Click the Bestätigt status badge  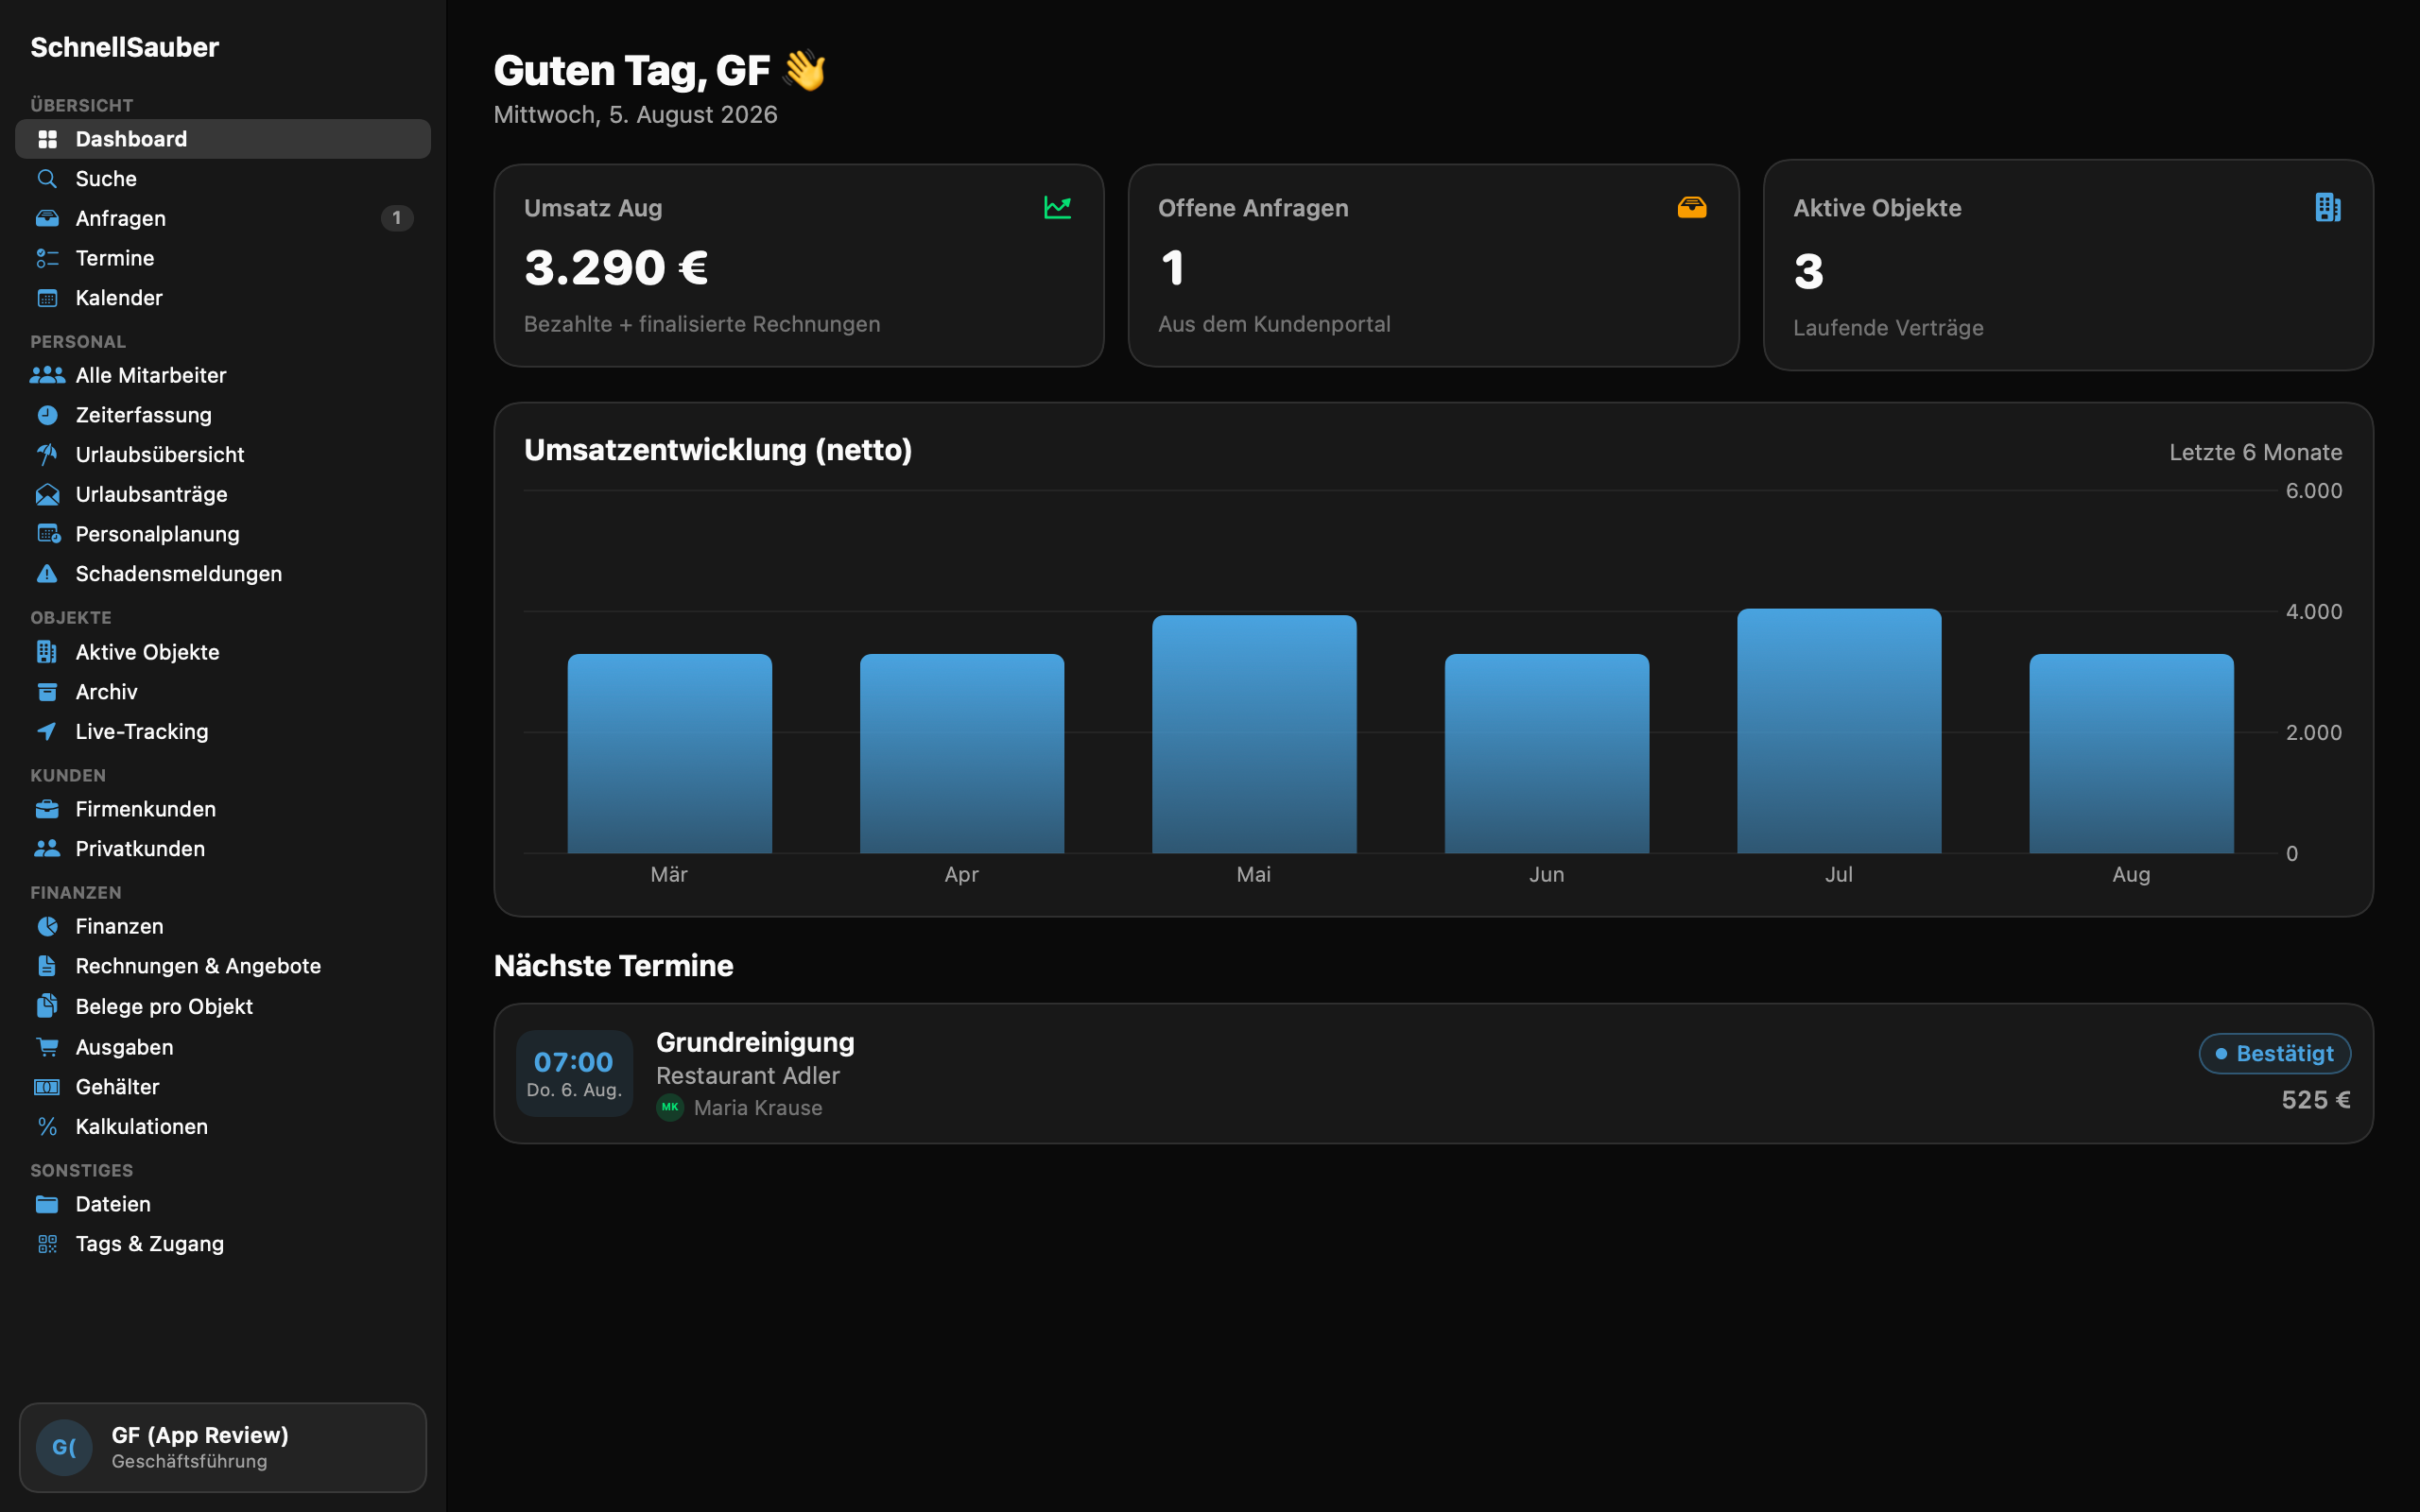[x=2274, y=1054]
